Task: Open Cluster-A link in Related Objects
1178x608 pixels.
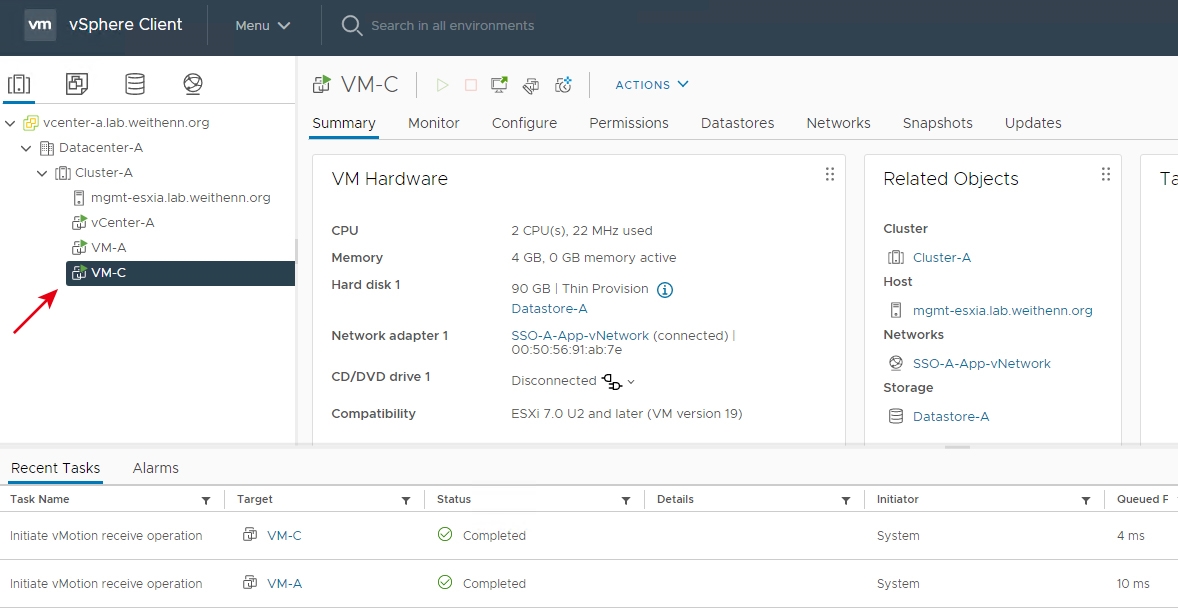Action: (942, 258)
